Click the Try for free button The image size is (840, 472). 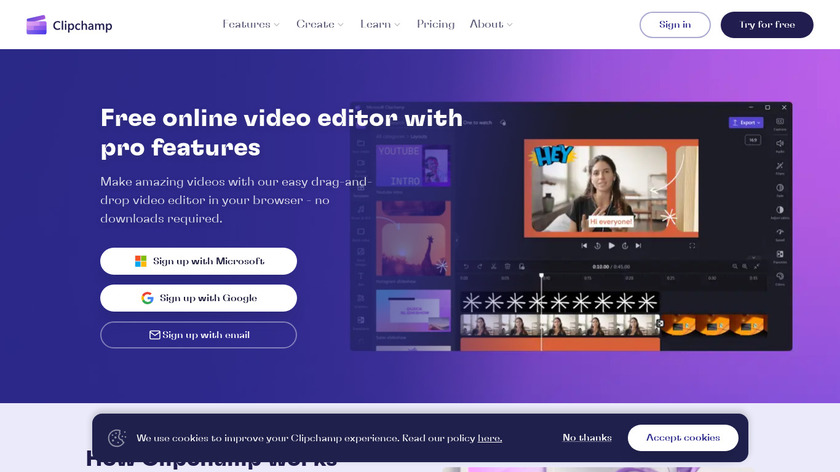[x=767, y=25]
